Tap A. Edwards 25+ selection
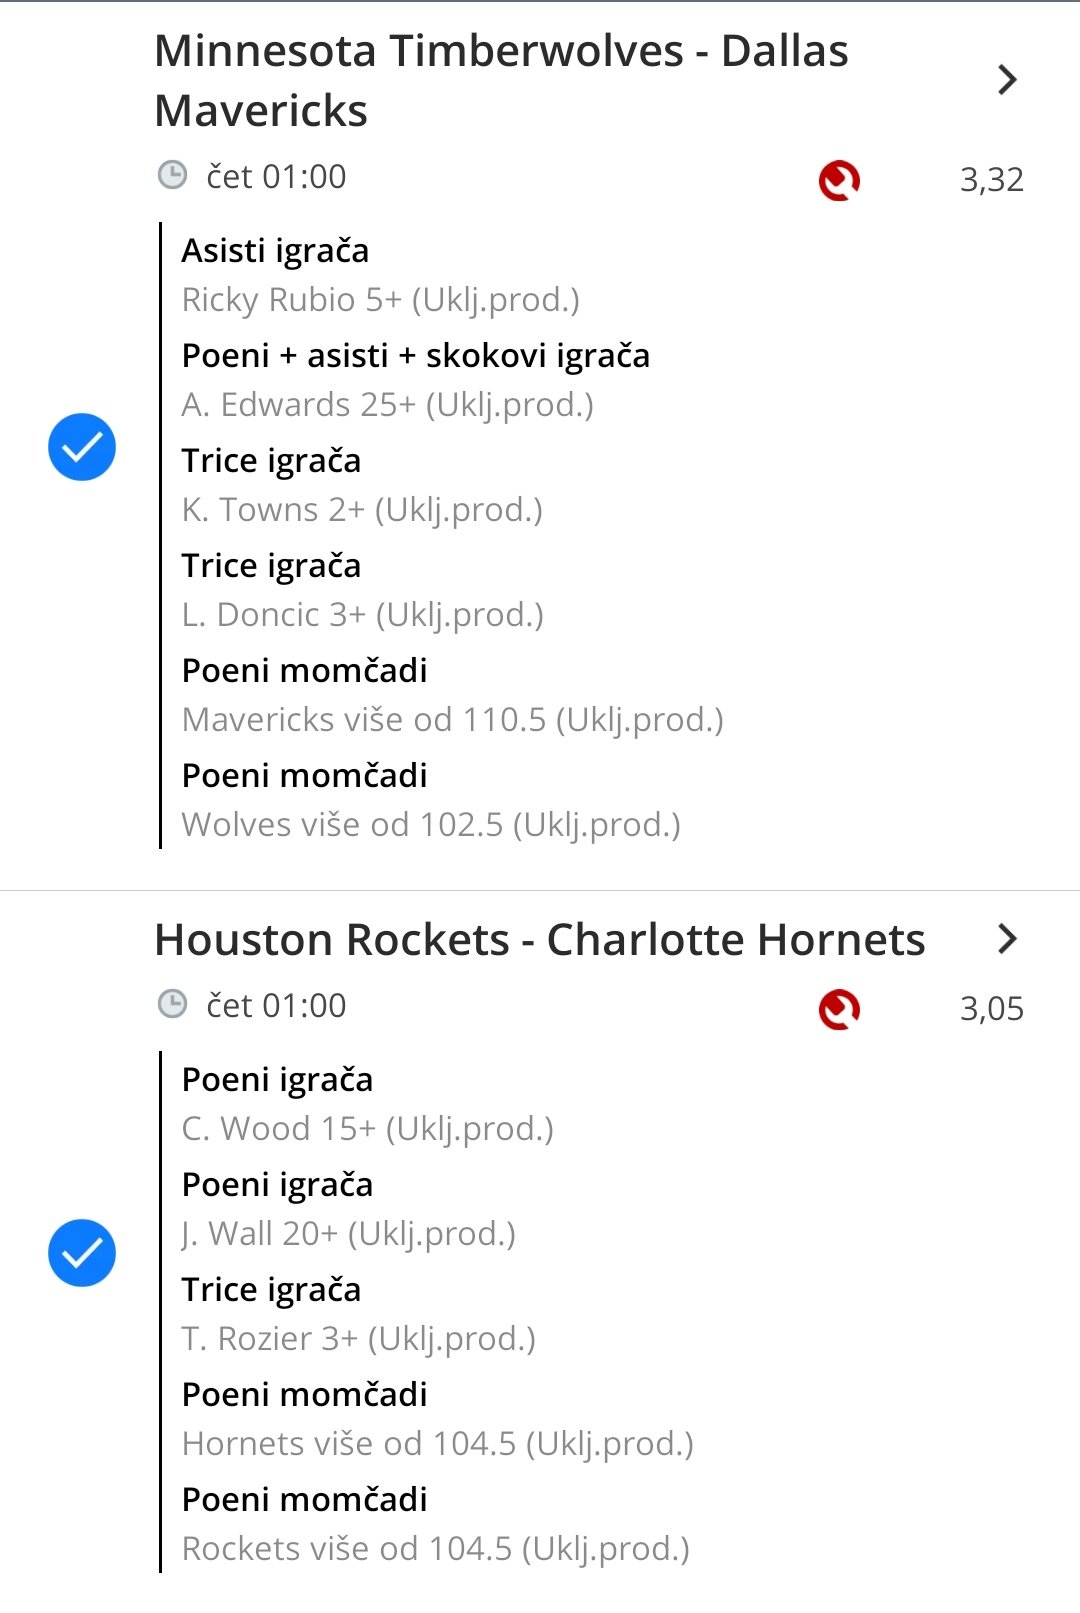This screenshot has height=1613, width=1080. (x=388, y=405)
